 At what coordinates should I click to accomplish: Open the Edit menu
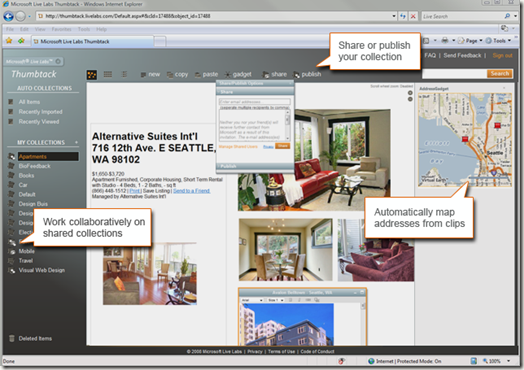pyautogui.click(x=24, y=29)
